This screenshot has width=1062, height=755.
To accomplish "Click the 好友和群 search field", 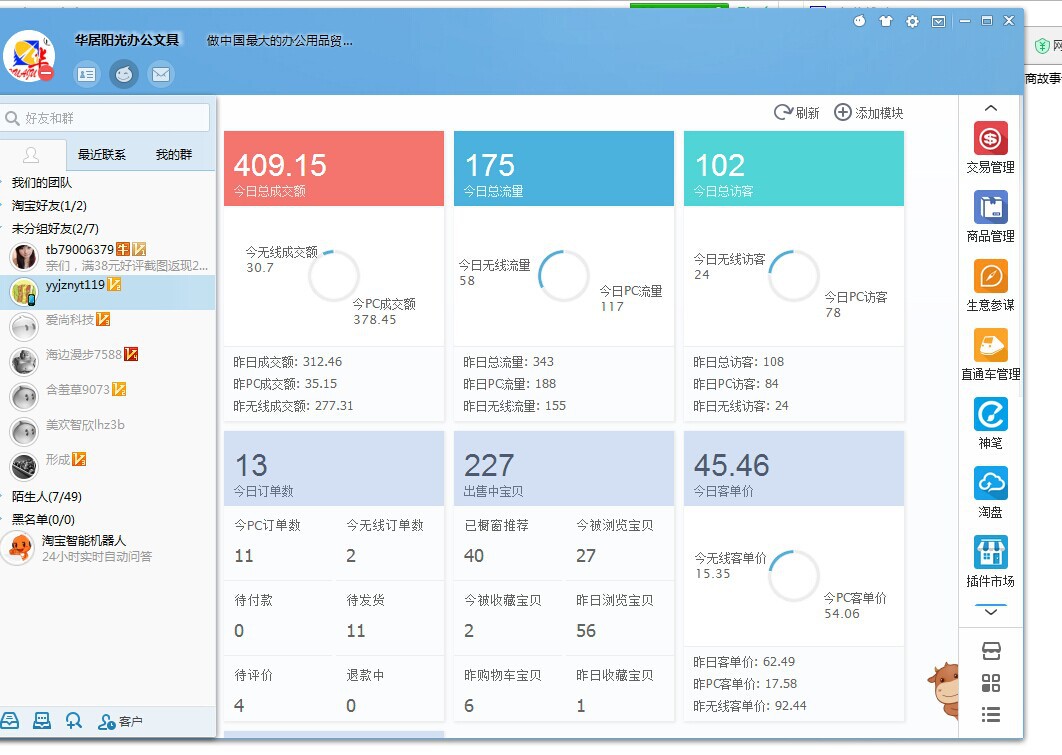I will 110,118.
